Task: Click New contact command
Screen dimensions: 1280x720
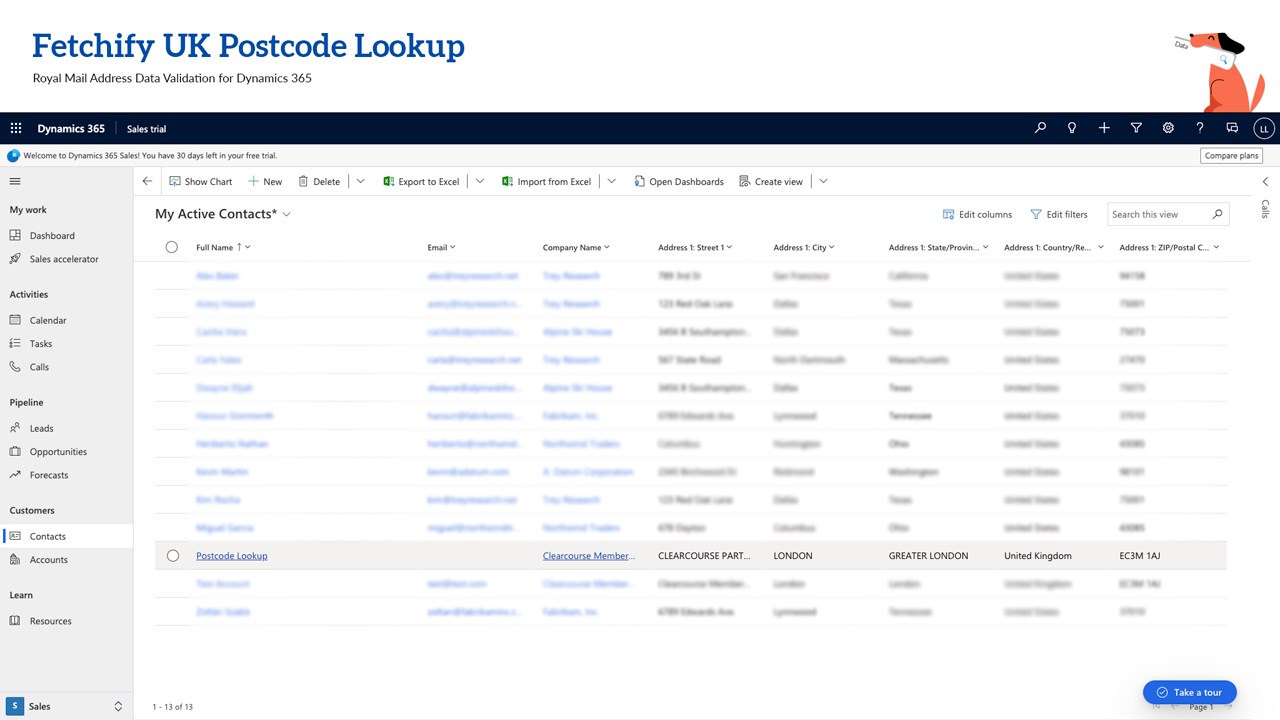Action: coord(265,181)
